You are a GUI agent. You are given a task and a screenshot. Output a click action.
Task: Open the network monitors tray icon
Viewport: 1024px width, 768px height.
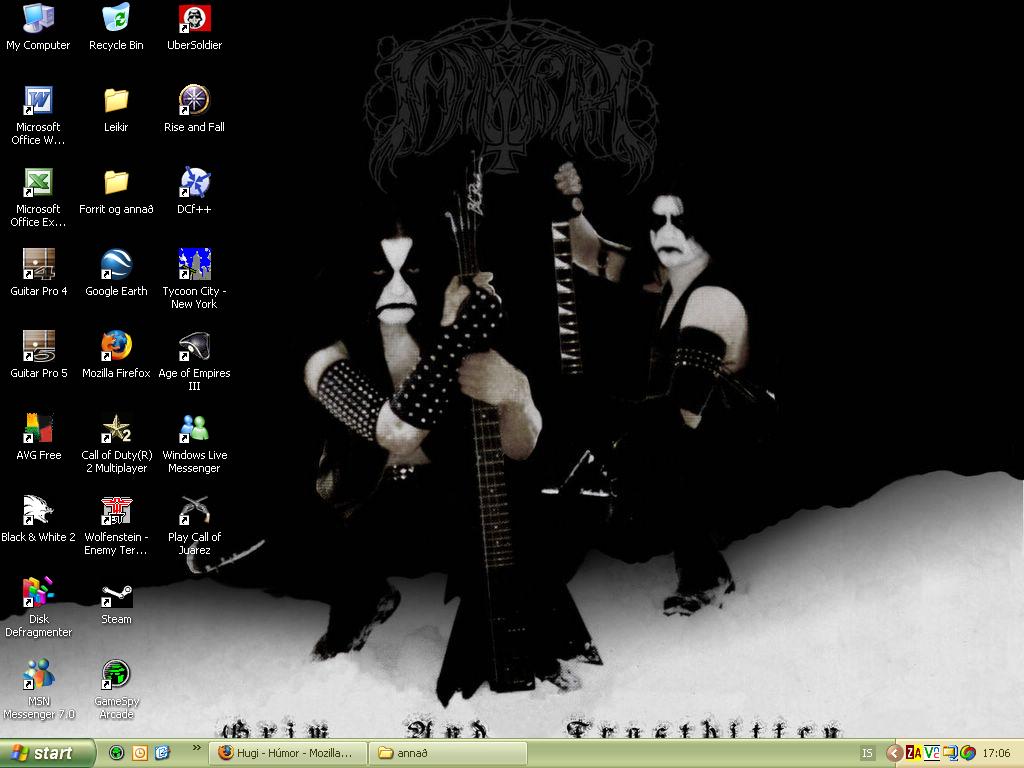point(950,753)
